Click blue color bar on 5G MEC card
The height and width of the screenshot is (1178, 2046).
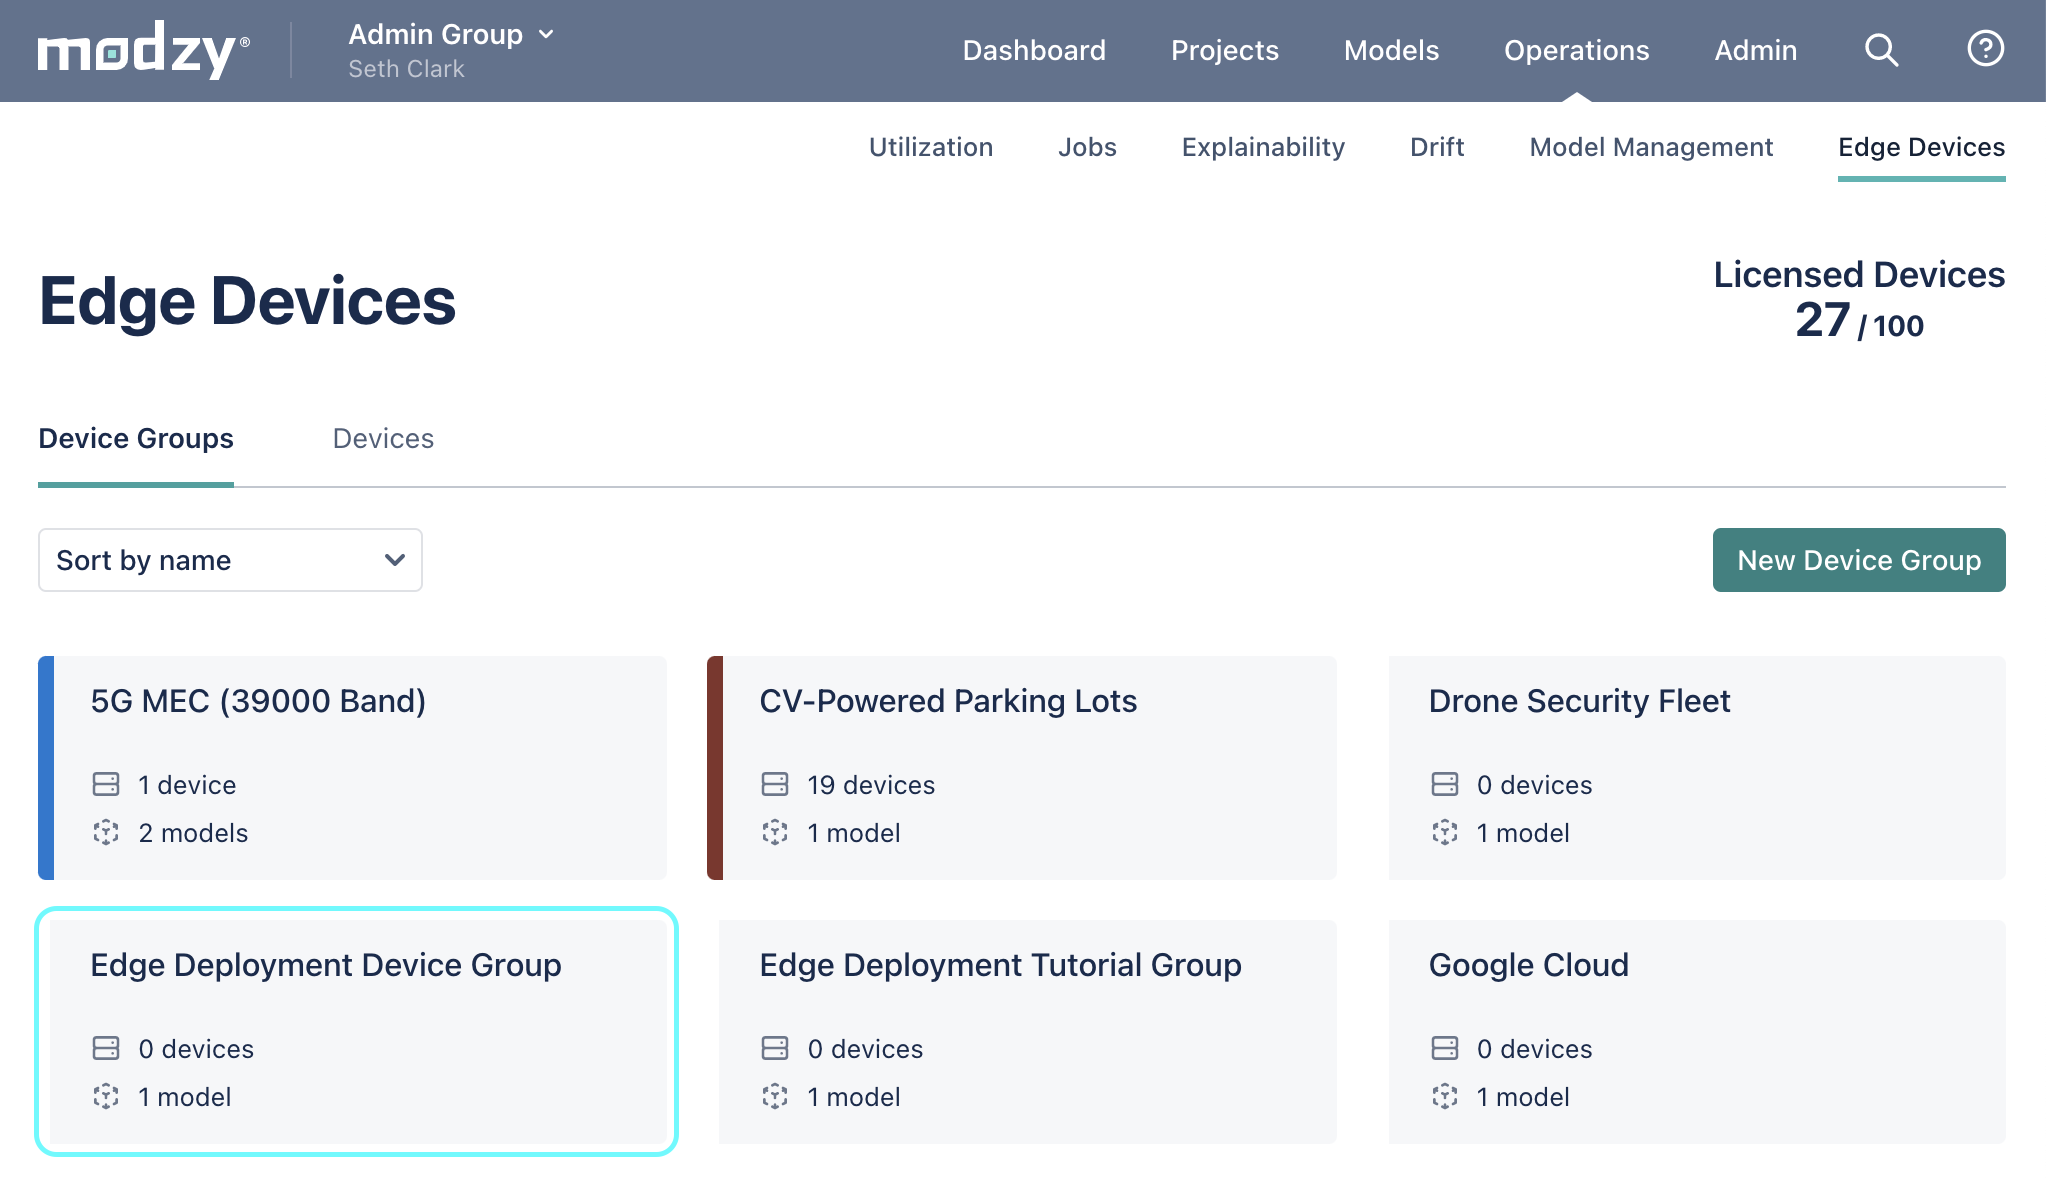[46, 768]
